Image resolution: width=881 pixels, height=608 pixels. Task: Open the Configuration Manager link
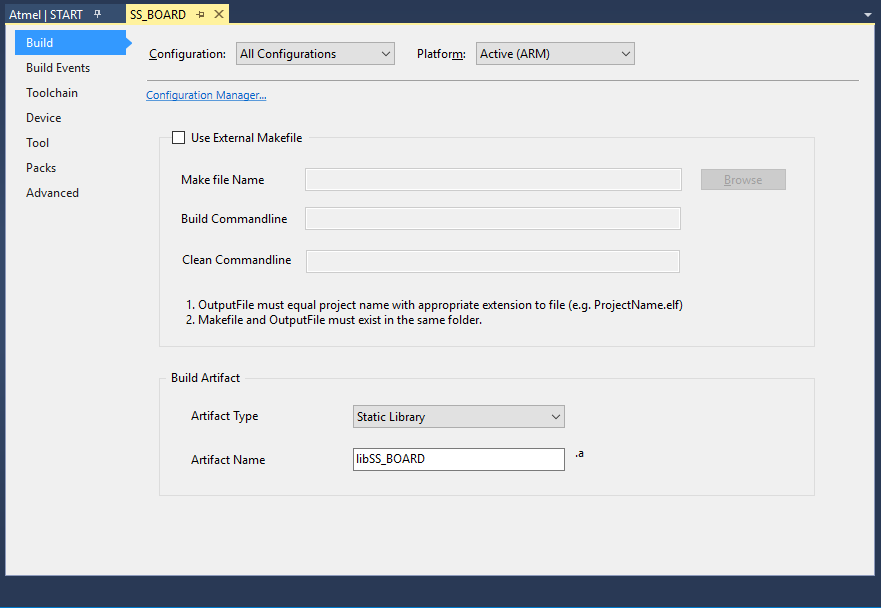point(206,96)
